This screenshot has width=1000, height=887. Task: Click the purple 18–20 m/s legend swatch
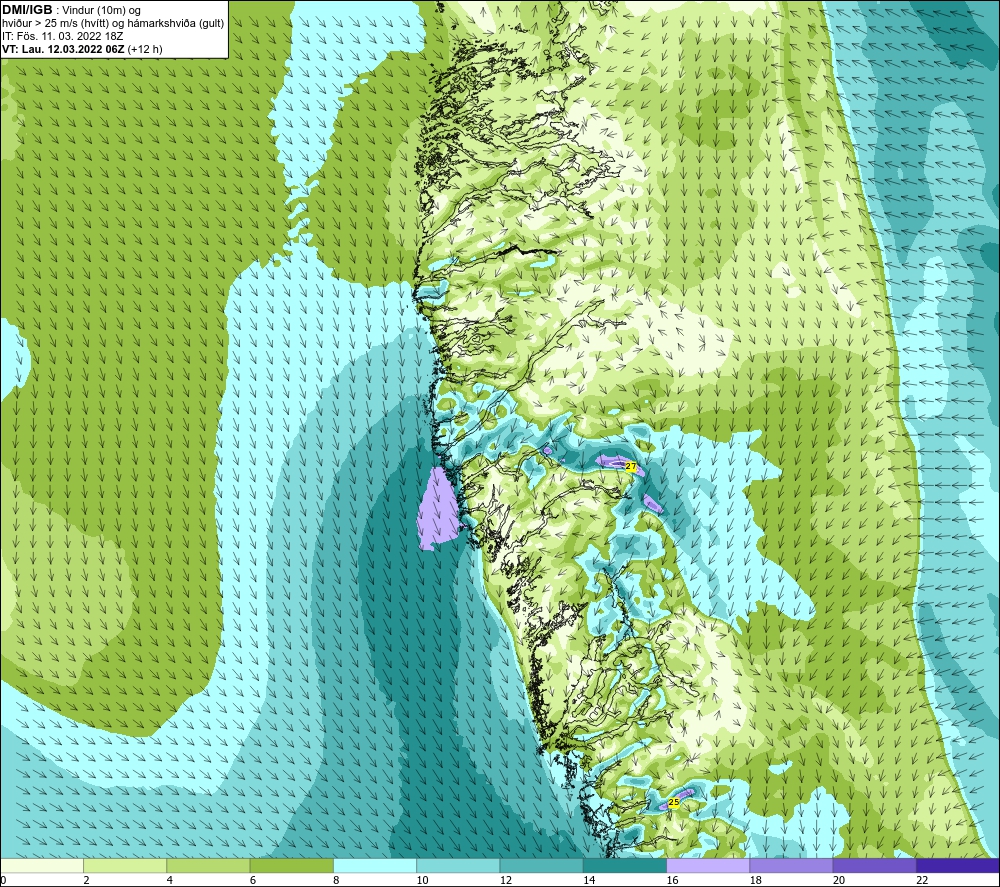point(791,866)
